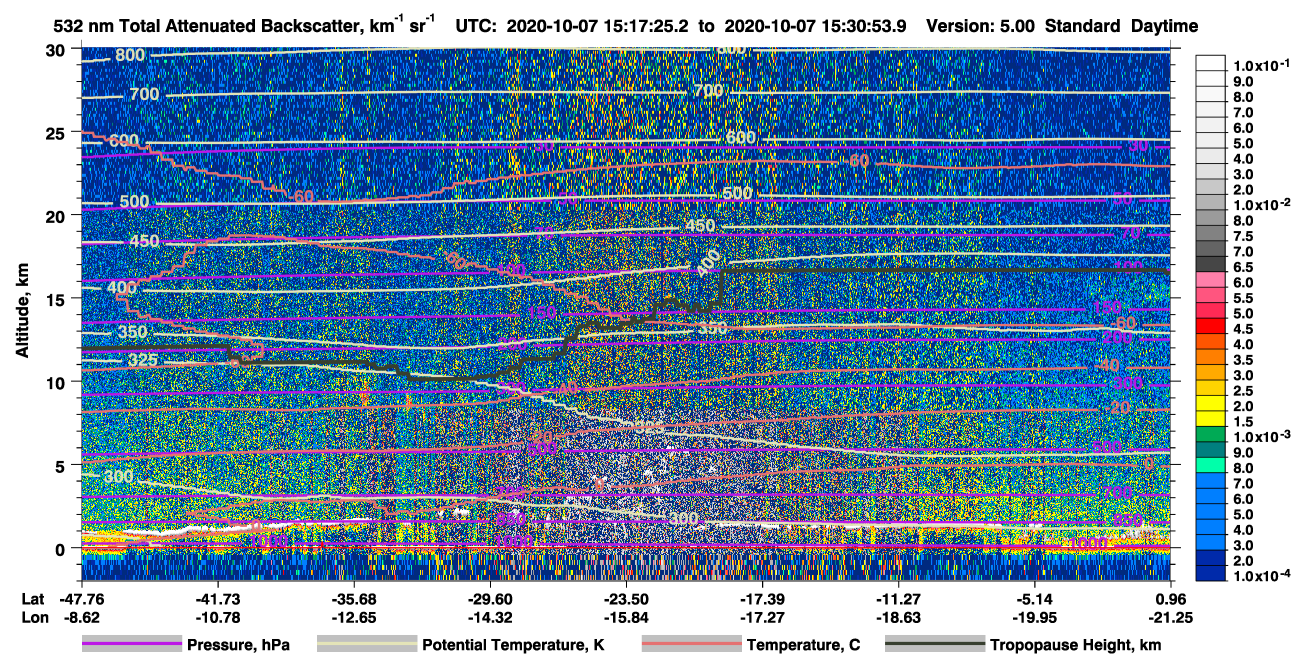Image resolution: width=1300 pixels, height=667 pixels.
Task: Click the altitude tick label '0'
Action: (62, 548)
